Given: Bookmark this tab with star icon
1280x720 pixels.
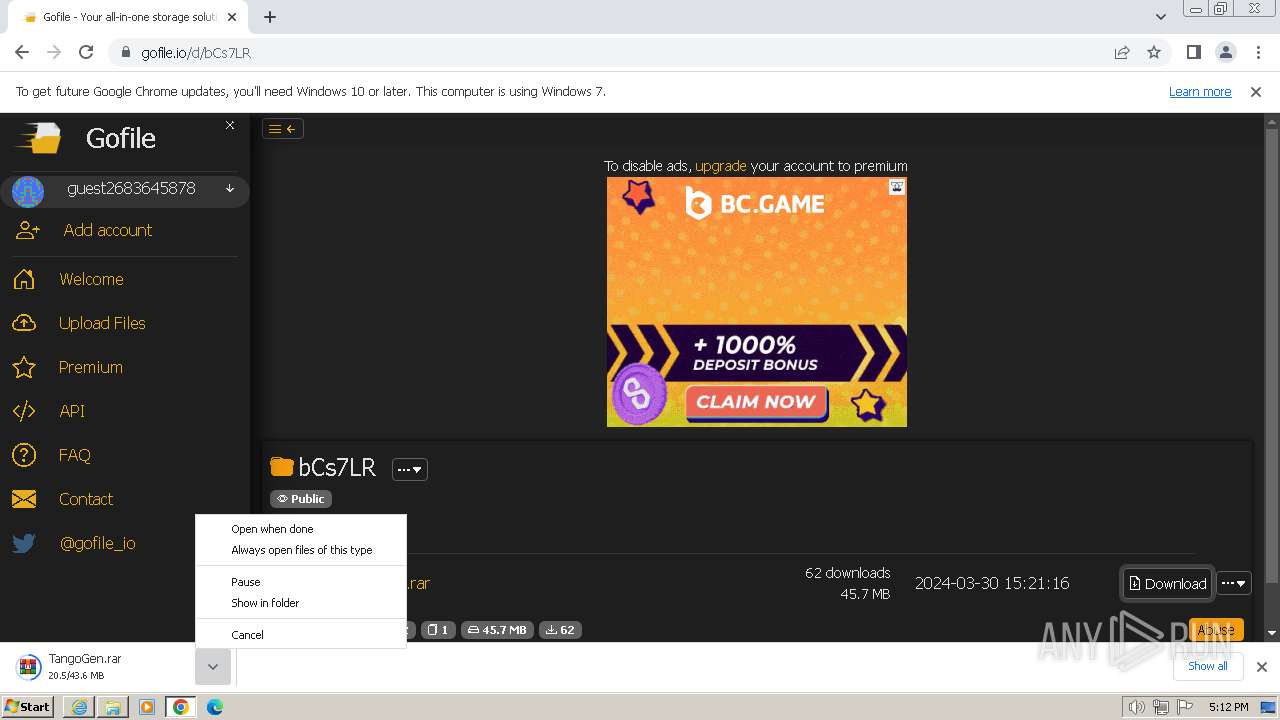Looking at the screenshot, I should (1154, 53).
